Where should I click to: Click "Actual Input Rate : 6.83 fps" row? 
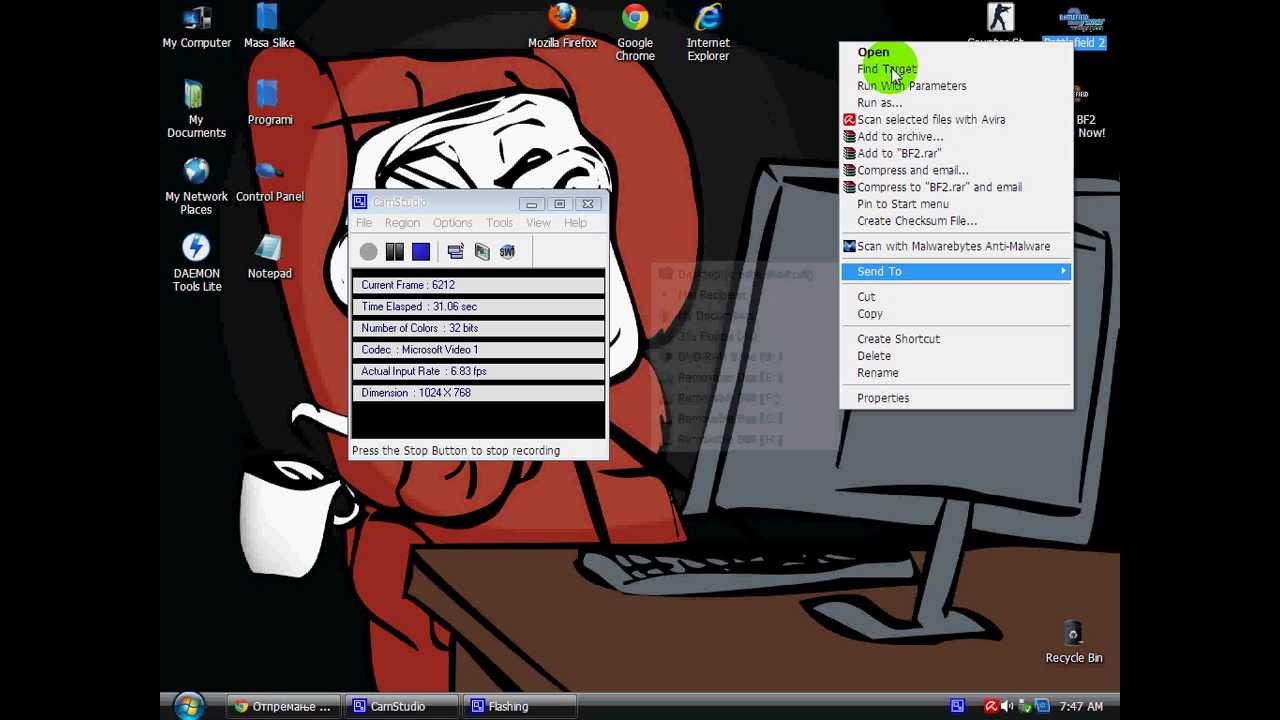click(x=478, y=371)
